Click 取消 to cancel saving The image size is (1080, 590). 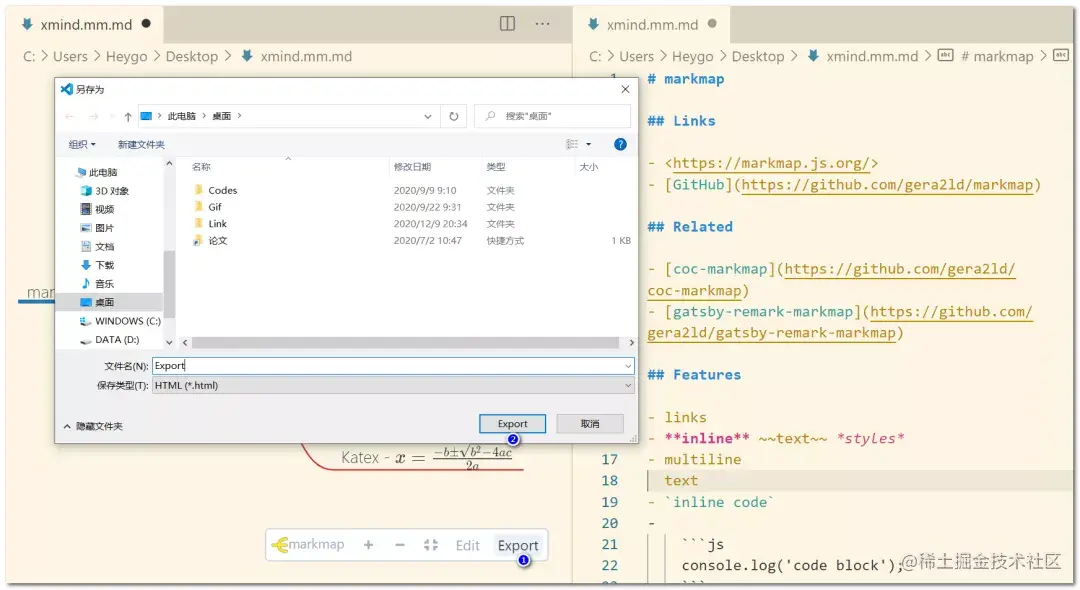point(590,423)
